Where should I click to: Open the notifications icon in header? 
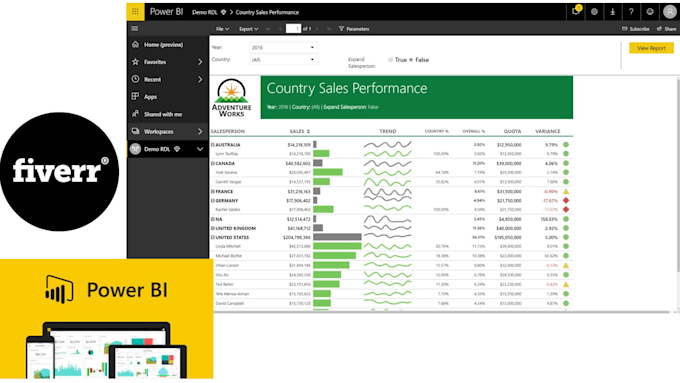click(576, 11)
